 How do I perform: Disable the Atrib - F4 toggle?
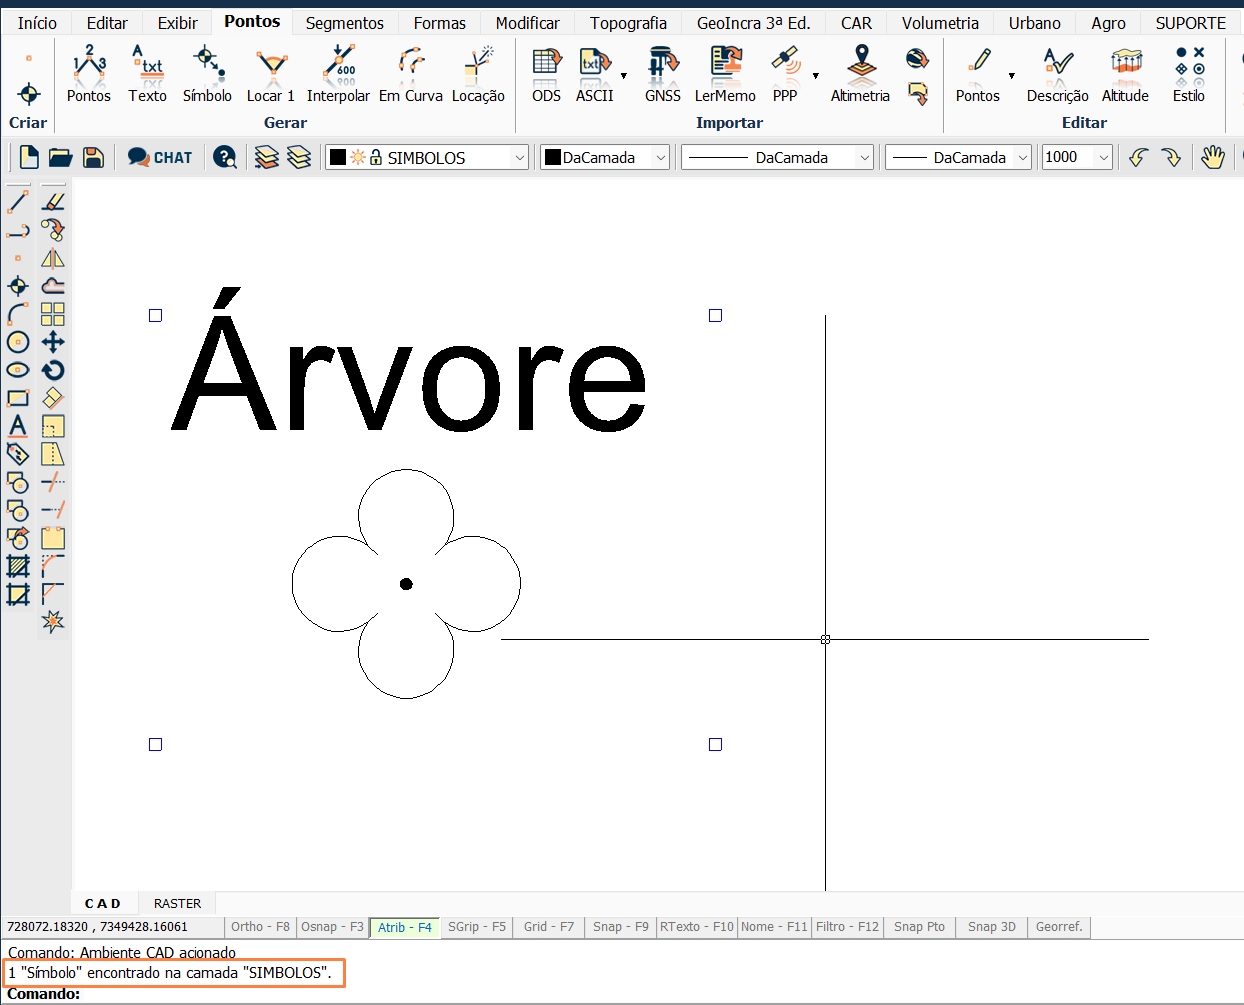(x=404, y=927)
